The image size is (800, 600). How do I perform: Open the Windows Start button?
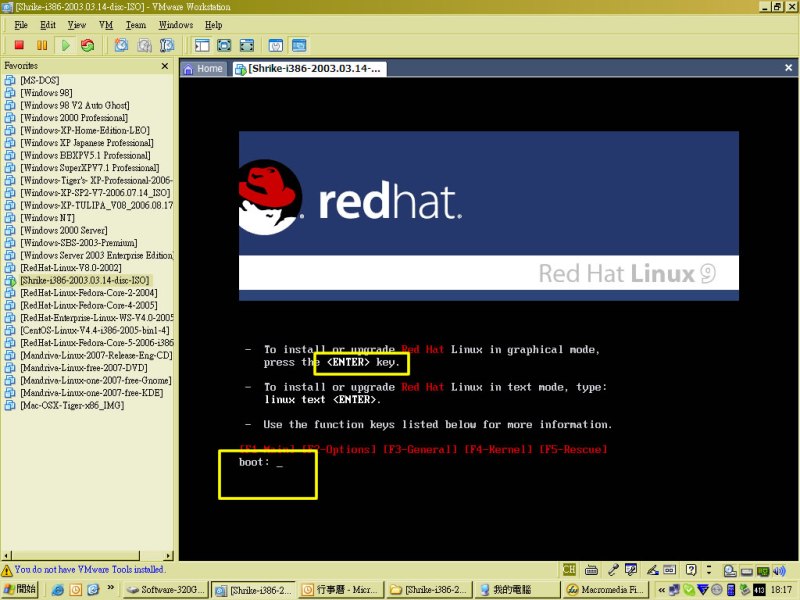point(19,589)
